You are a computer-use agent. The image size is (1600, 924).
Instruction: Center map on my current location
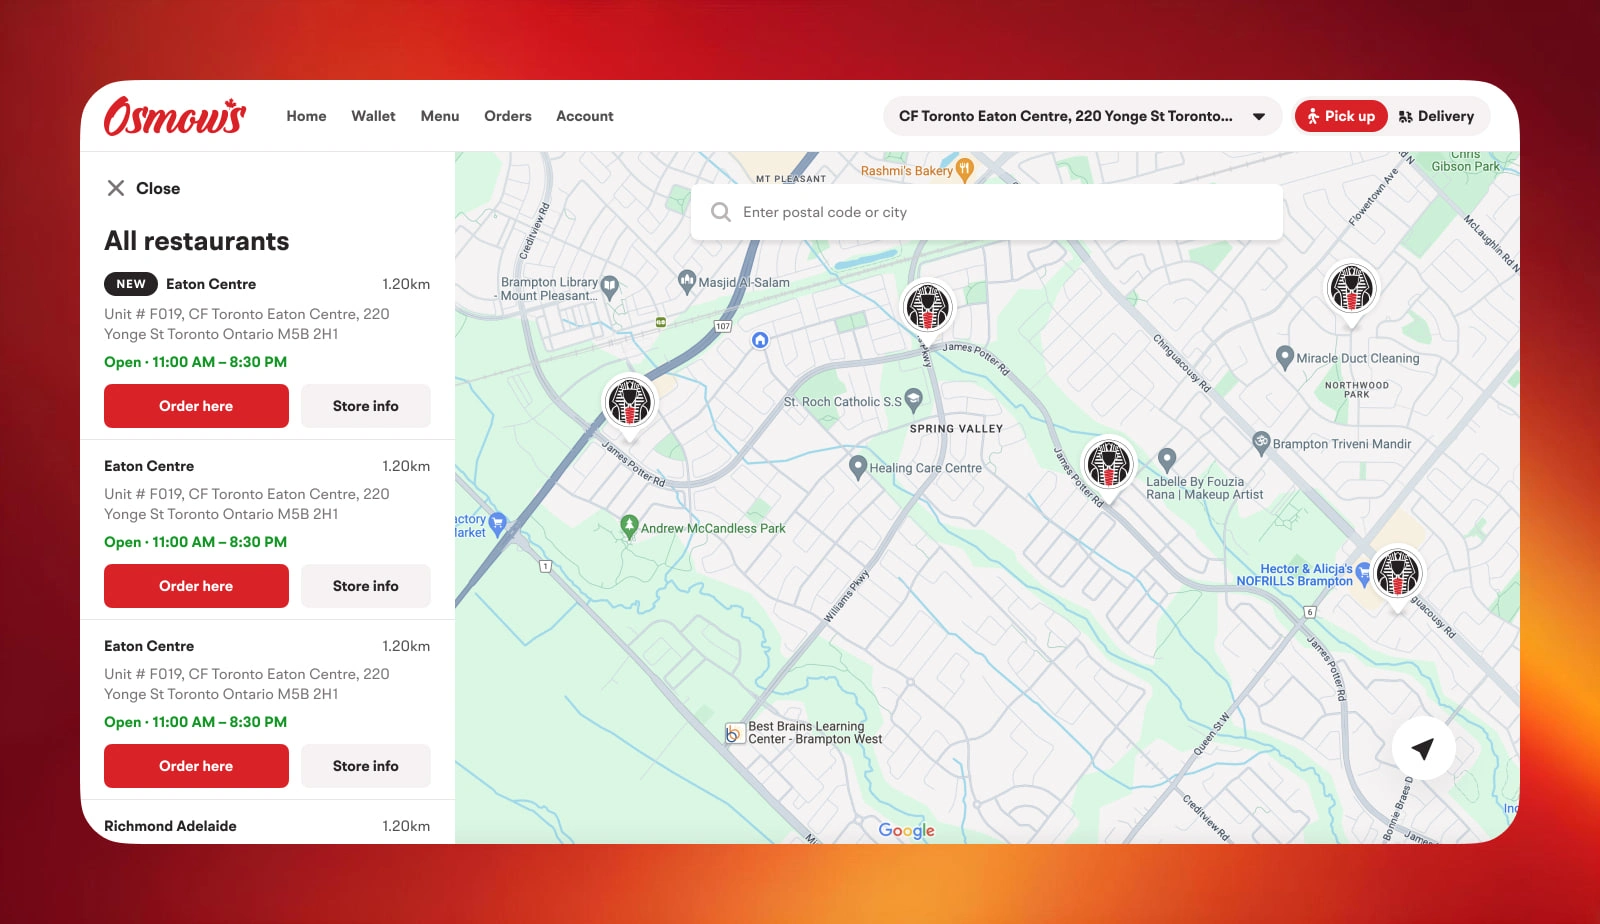pos(1423,748)
